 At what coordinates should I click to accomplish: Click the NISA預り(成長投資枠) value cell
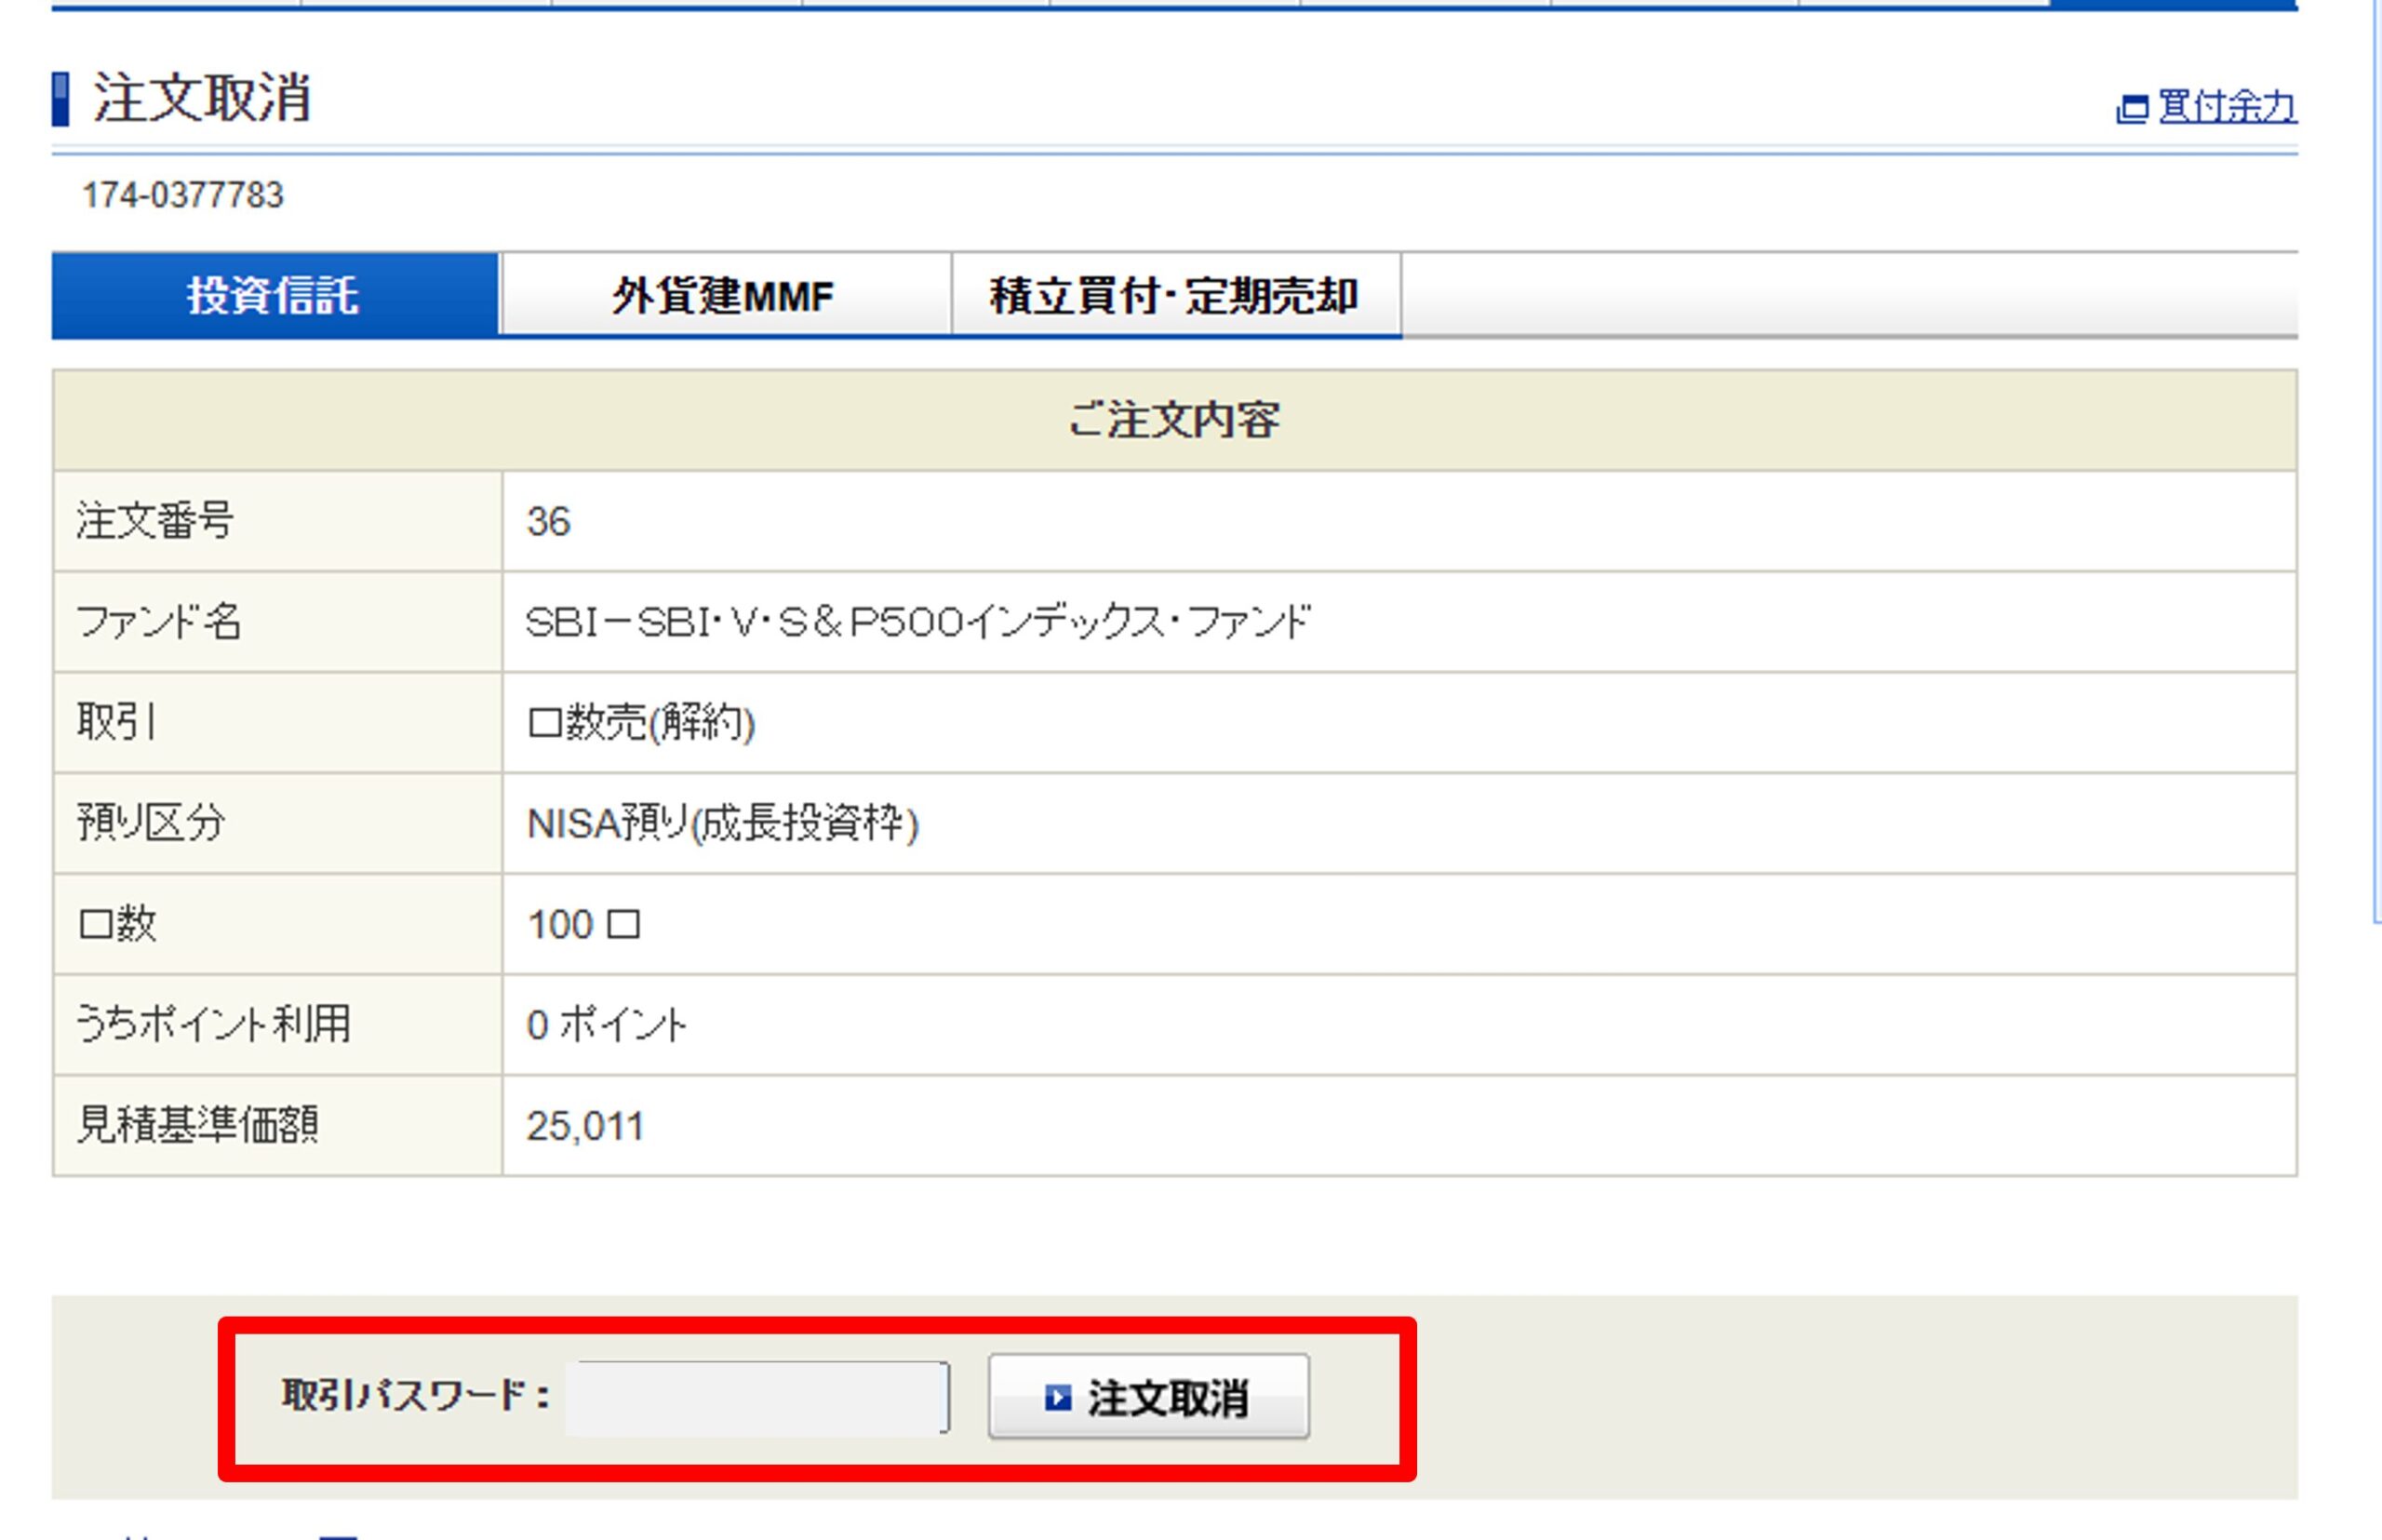pyautogui.click(x=722, y=824)
